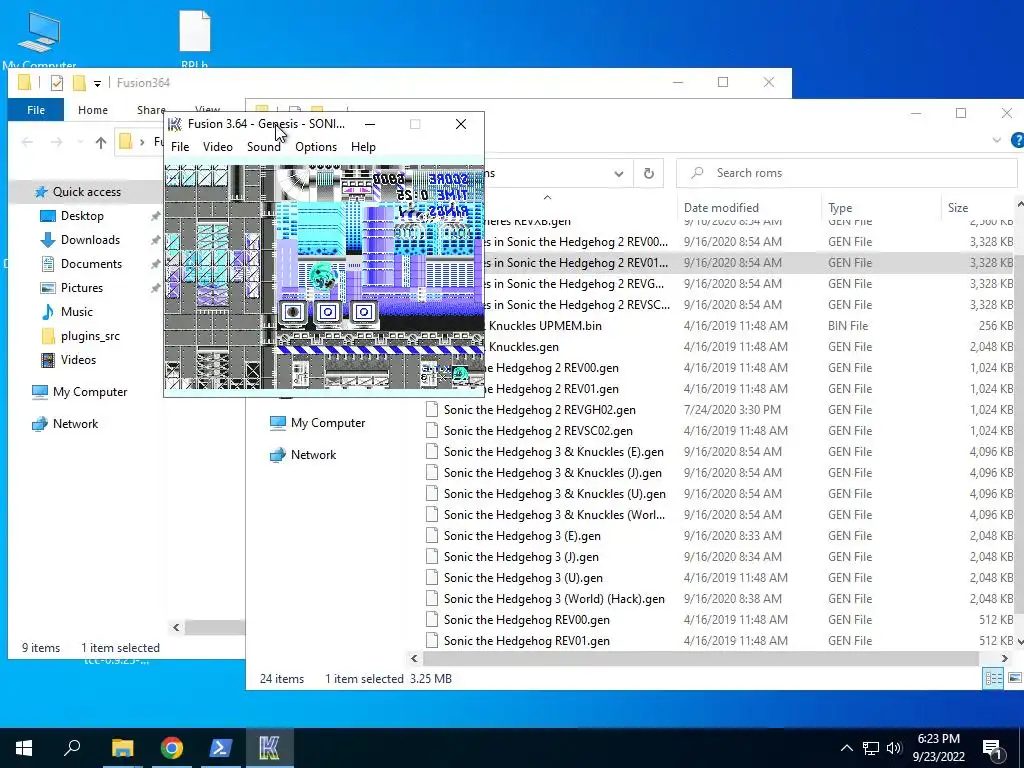This screenshot has width=1024, height=768.
Task: Expand the ribbon chevron in roms window
Action: pos(997,140)
